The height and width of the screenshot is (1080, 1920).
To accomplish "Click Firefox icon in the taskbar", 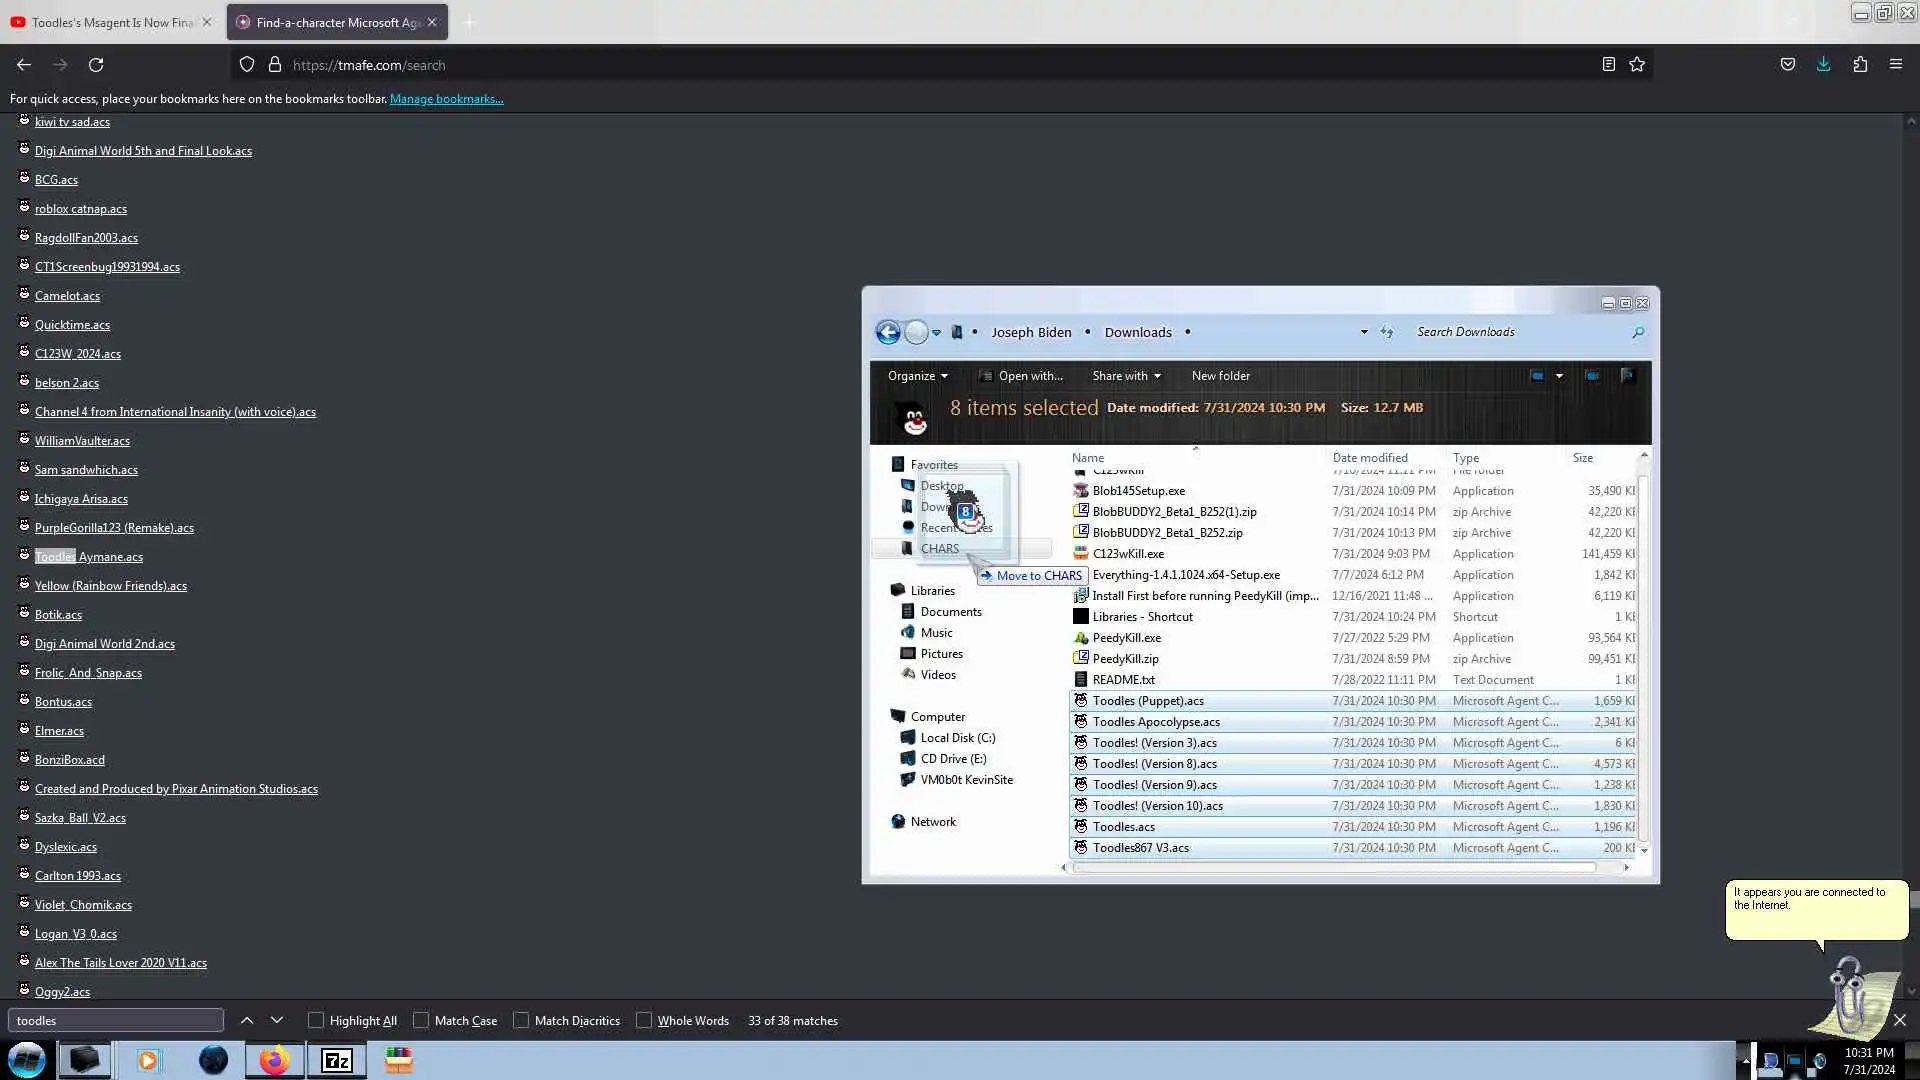I will pyautogui.click(x=274, y=1060).
